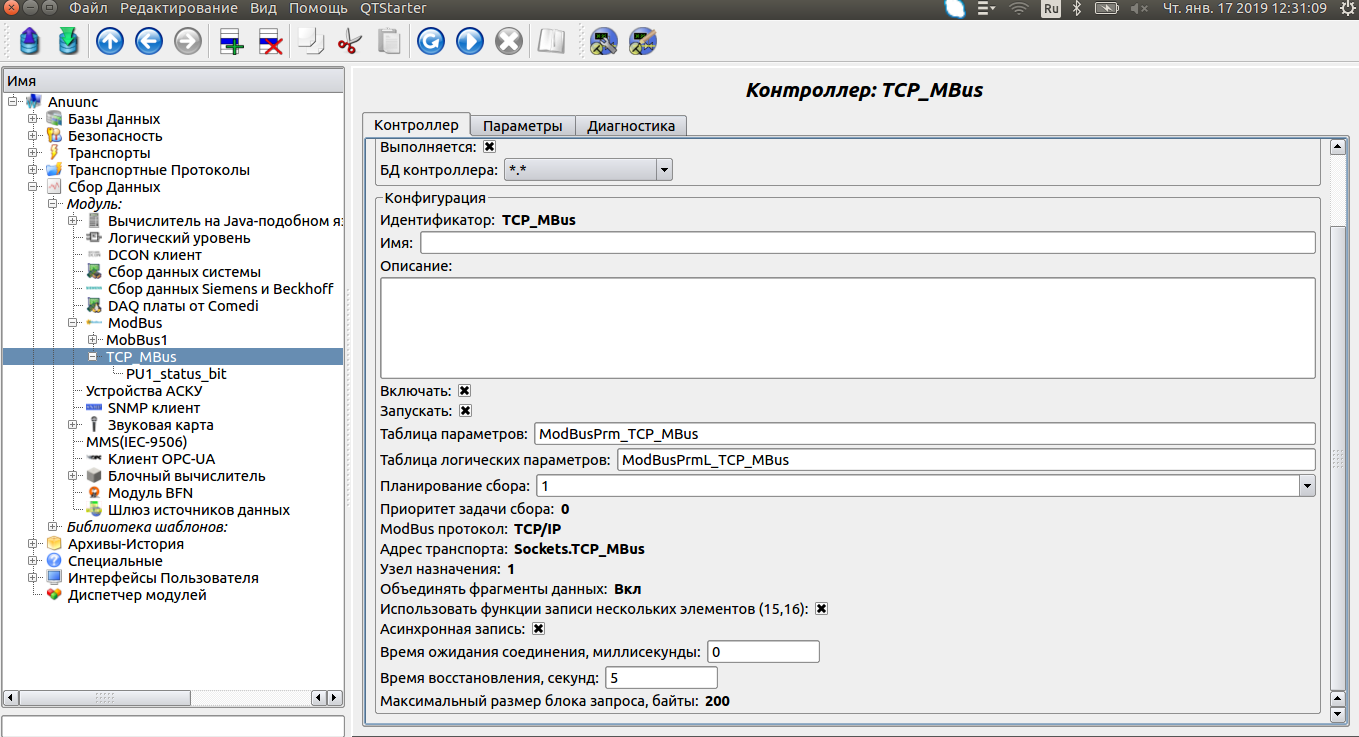Expand the "Архивы-История" tree node
The width and height of the screenshot is (1359, 737).
32,544
